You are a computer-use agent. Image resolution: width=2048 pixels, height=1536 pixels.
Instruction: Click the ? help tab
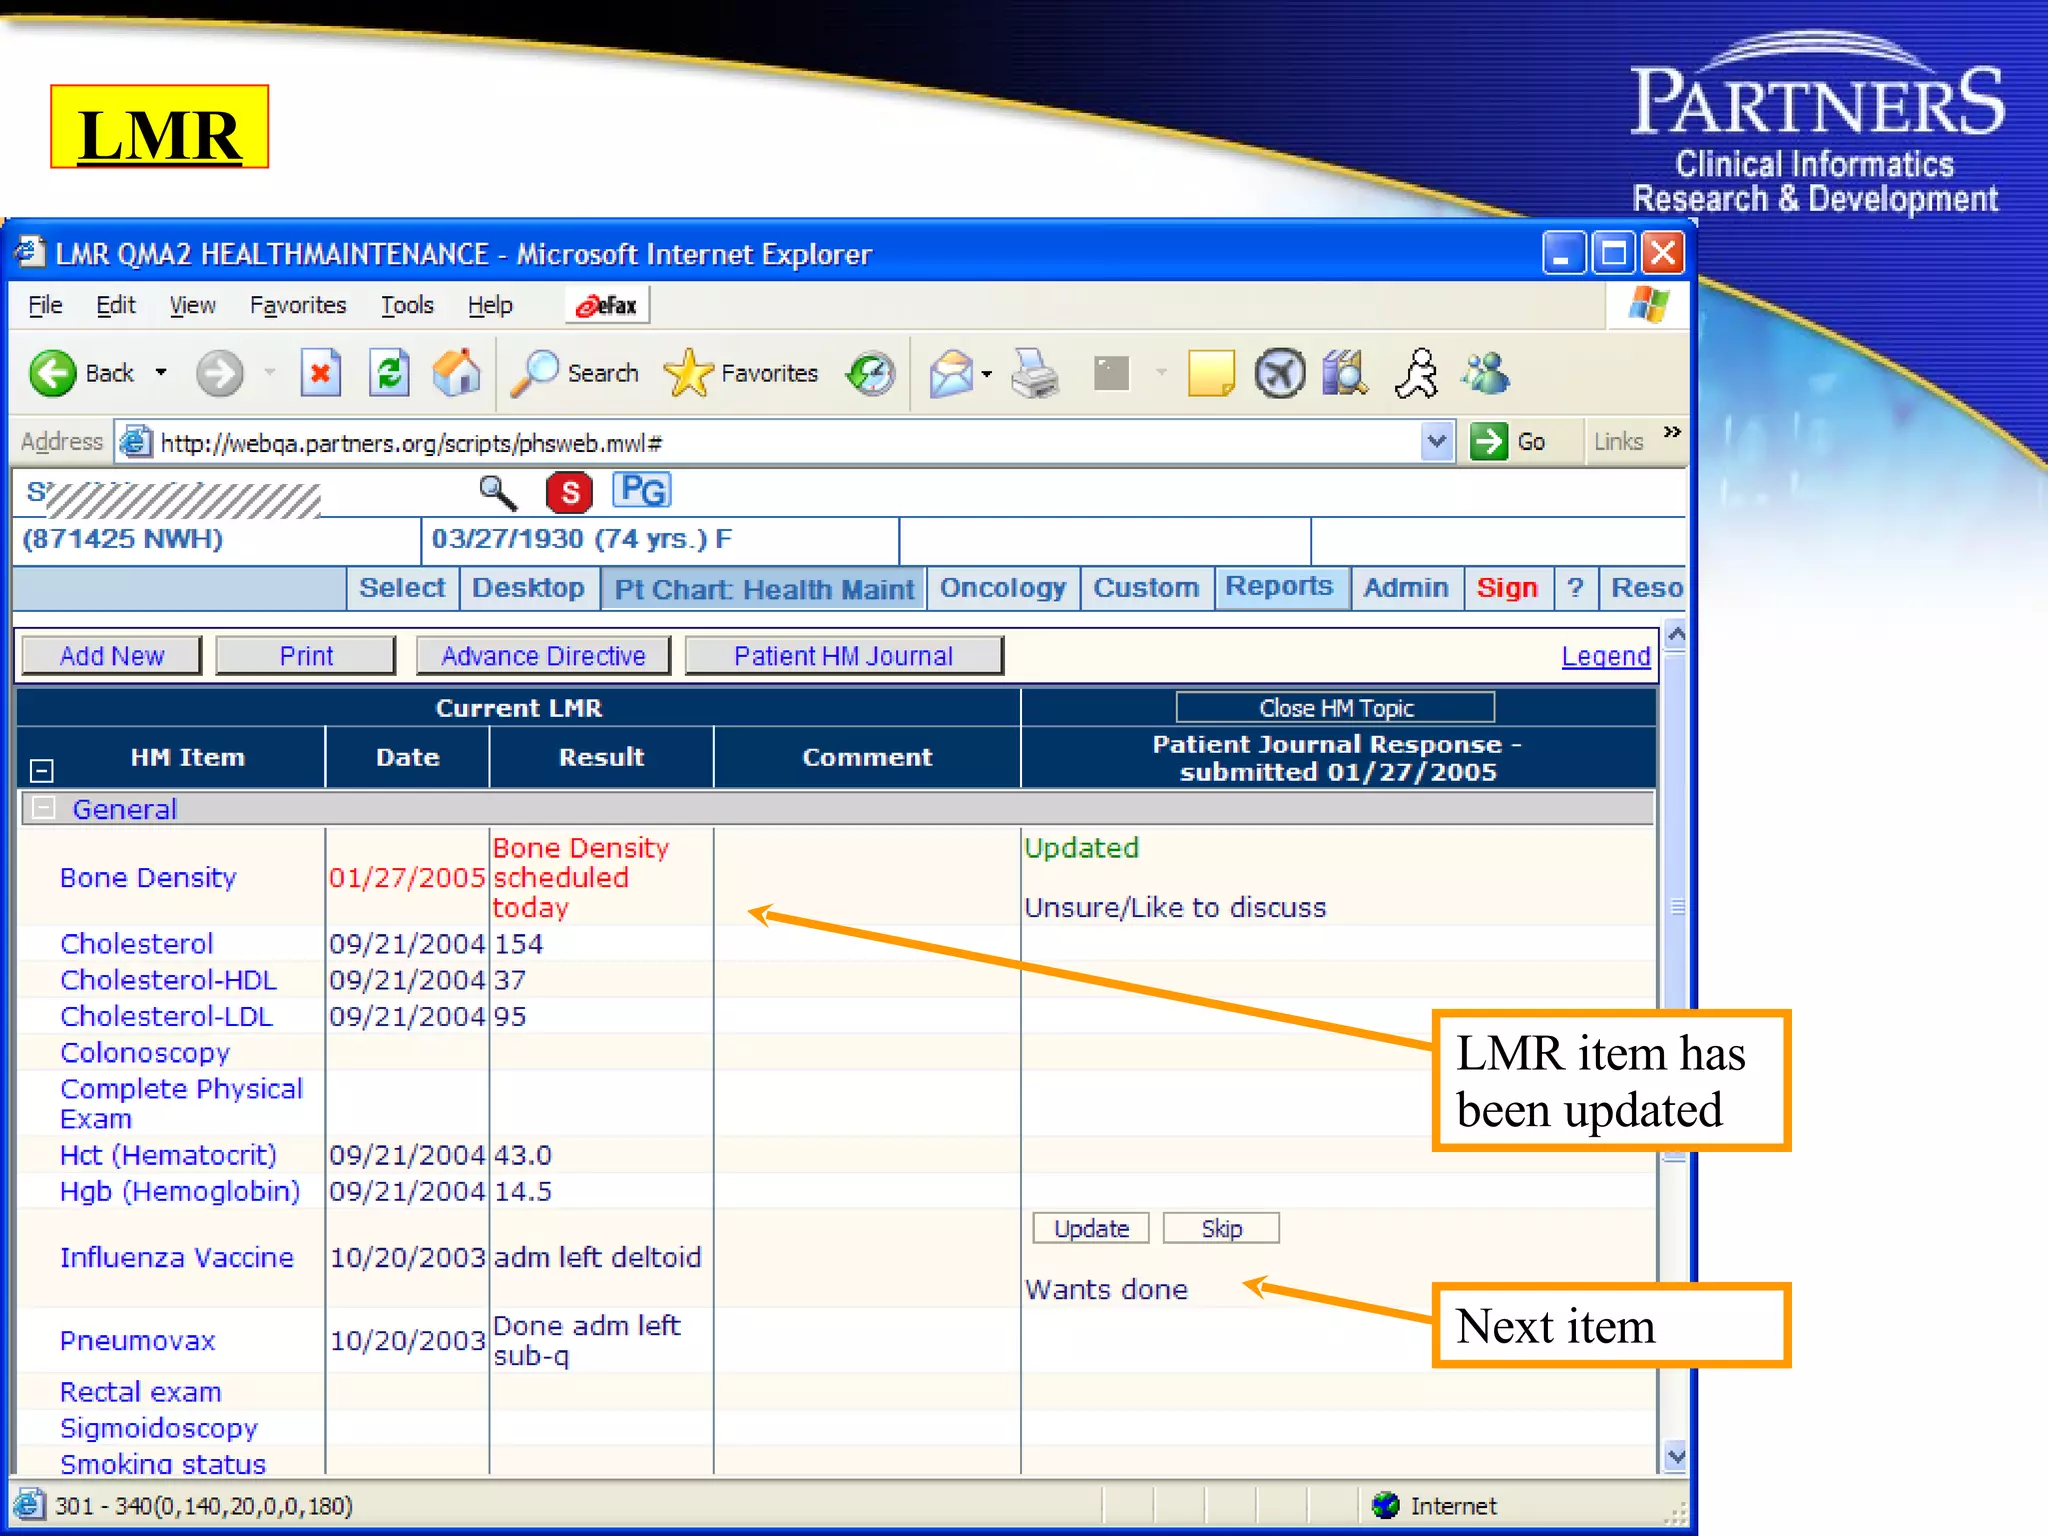click(x=1576, y=588)
